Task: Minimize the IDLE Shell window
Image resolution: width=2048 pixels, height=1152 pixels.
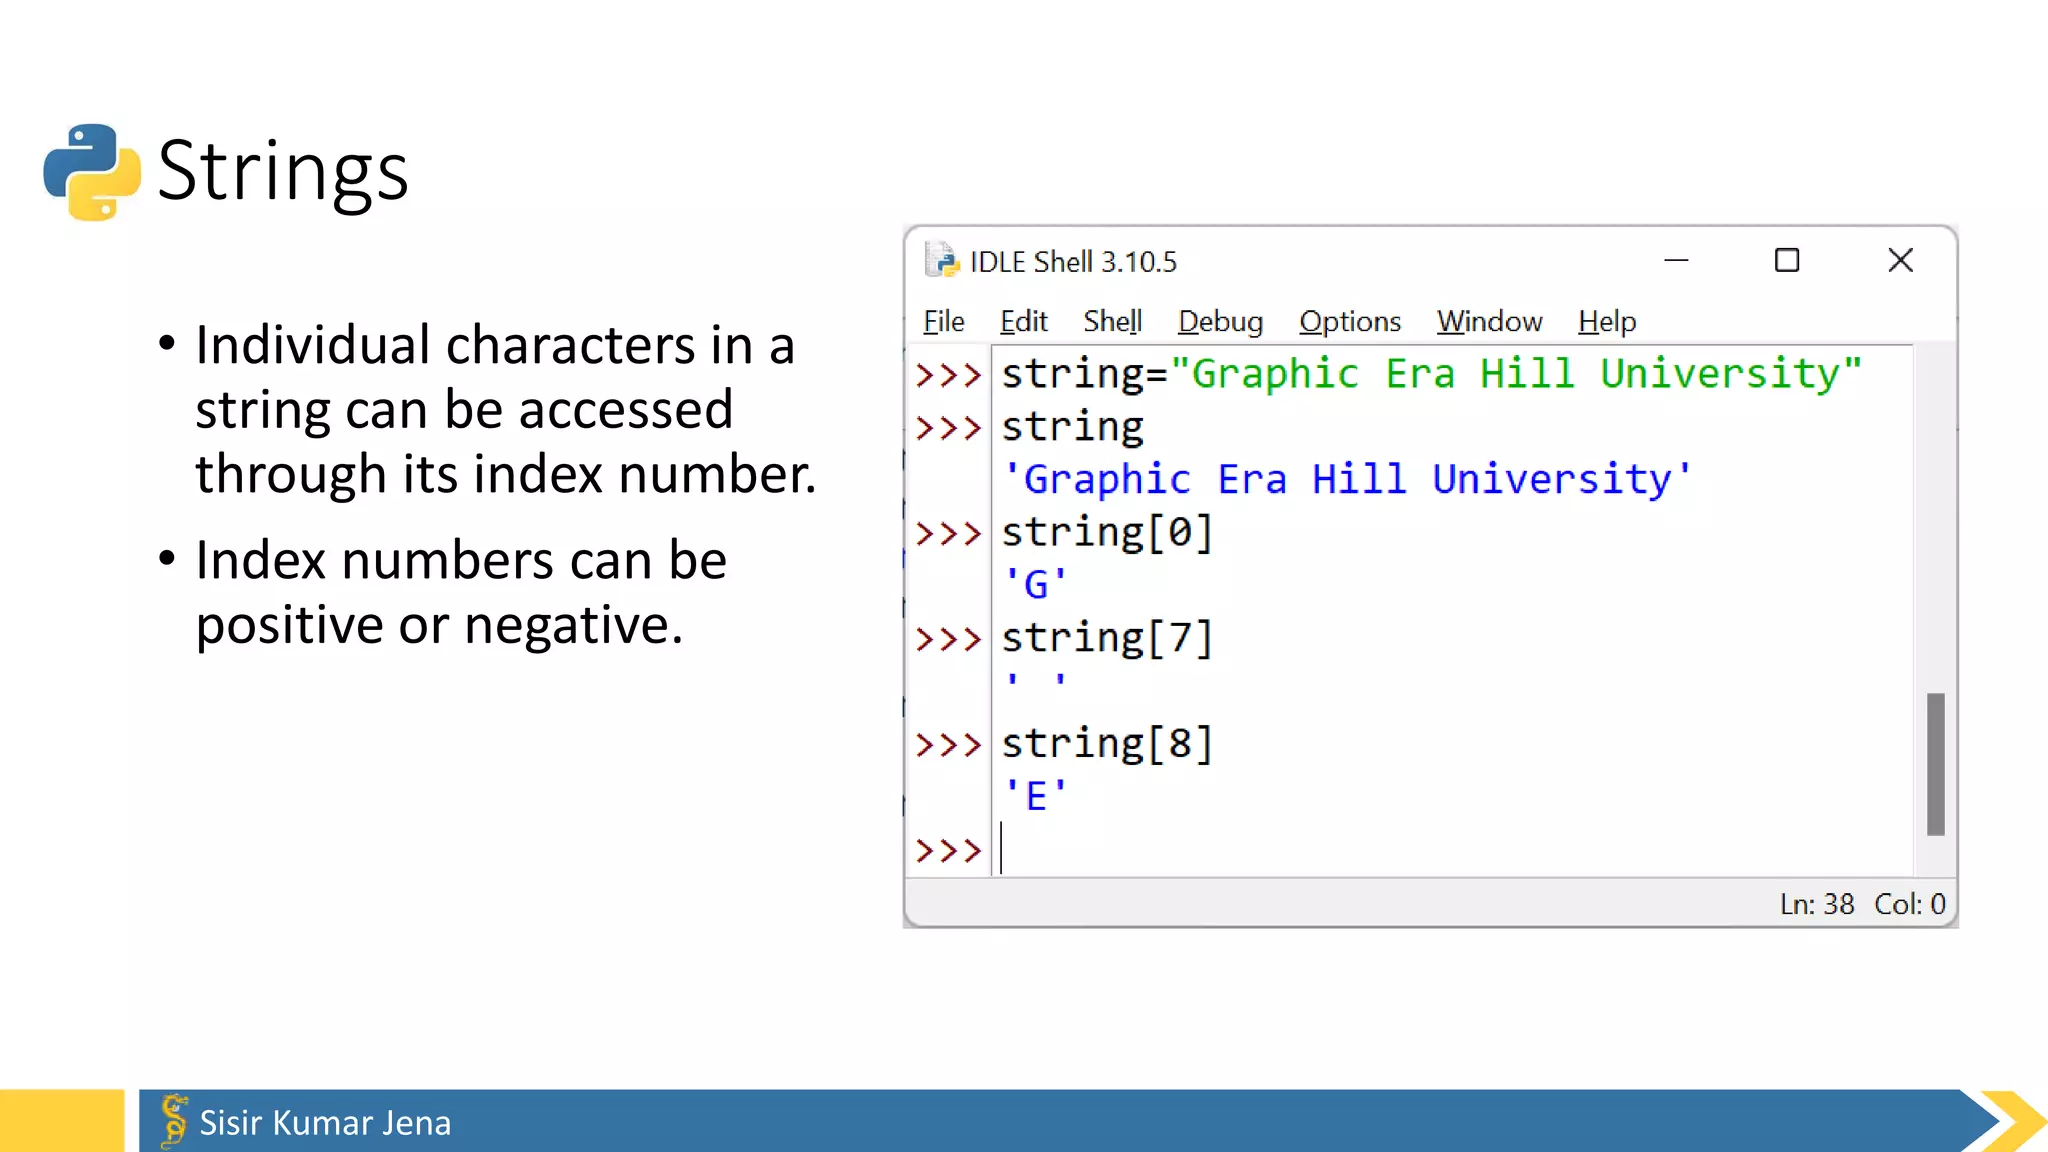Action: pos(1676,260)
